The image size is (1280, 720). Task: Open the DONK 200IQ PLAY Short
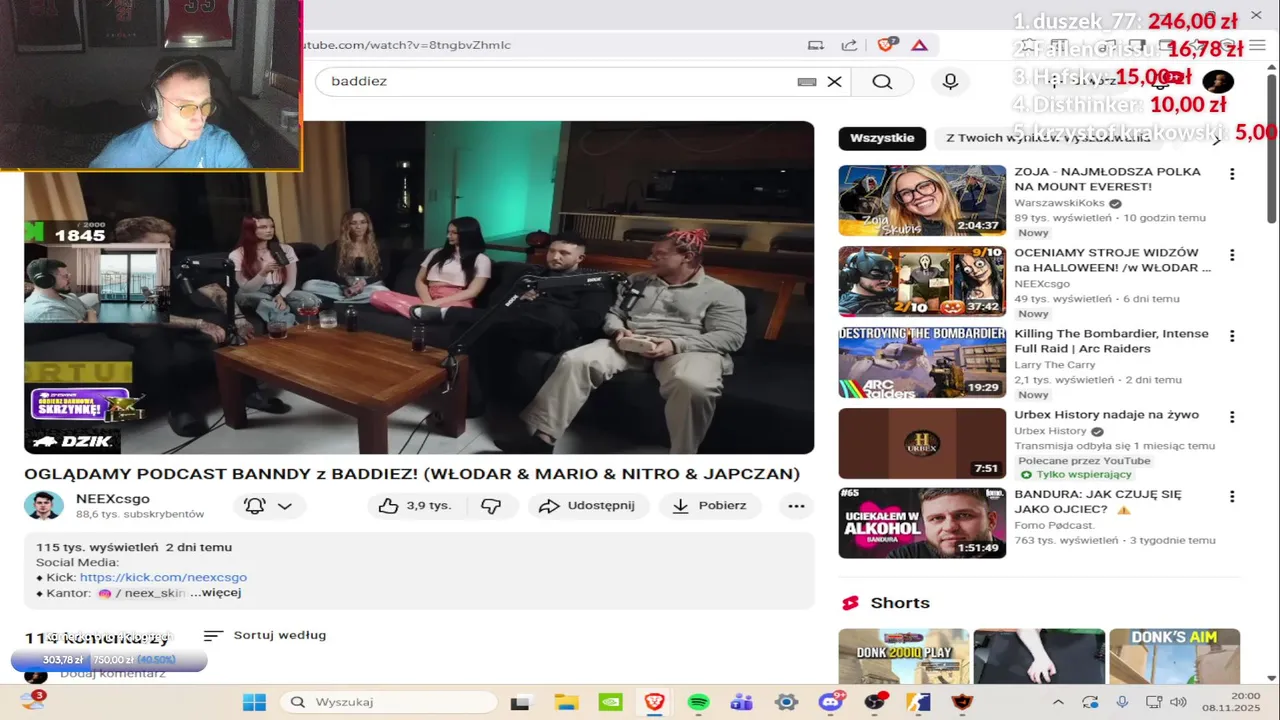click(x=904, y=656)
